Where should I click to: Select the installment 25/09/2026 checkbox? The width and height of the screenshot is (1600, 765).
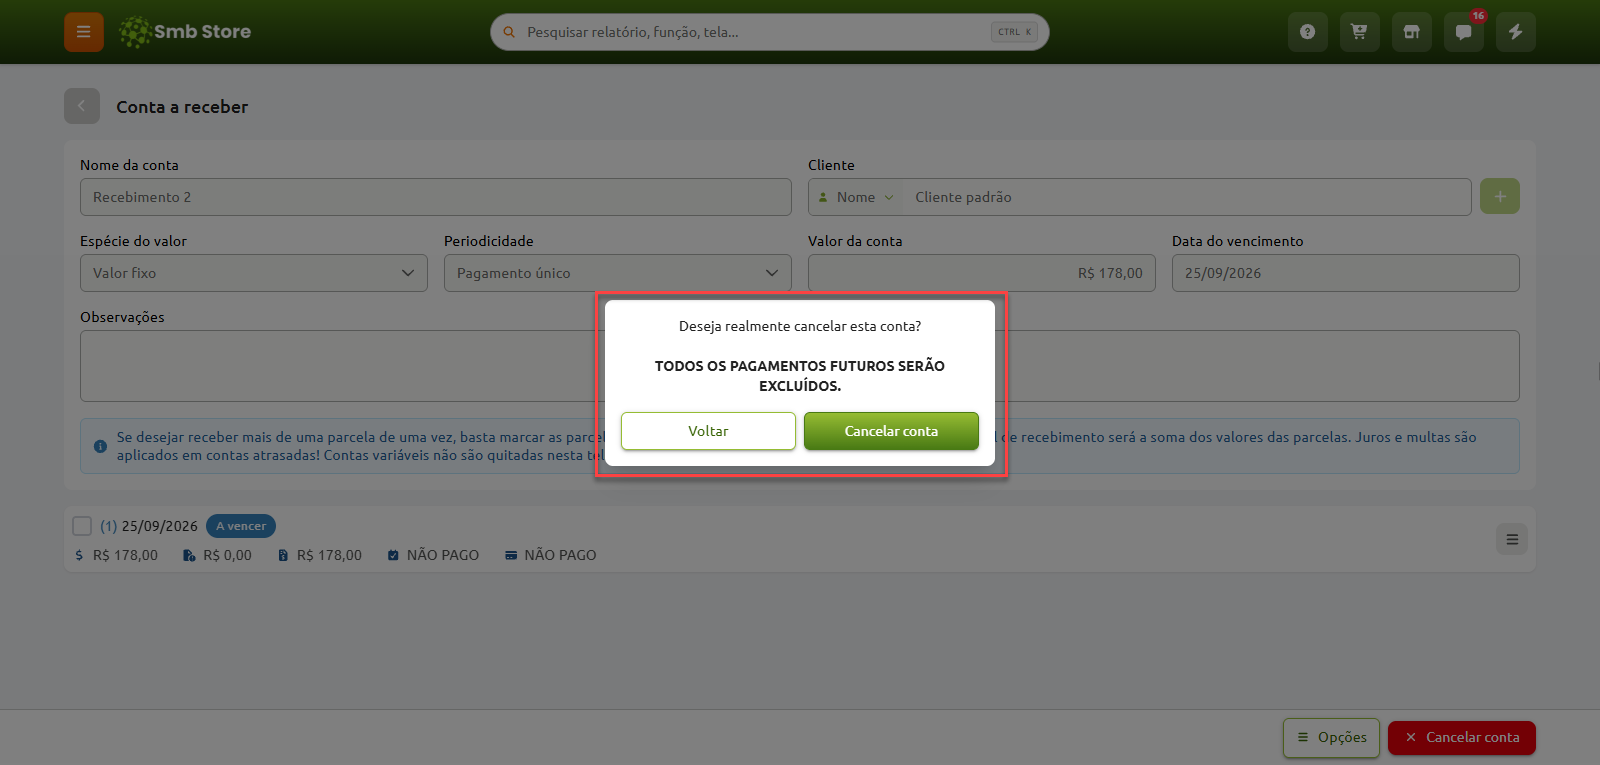82,526
